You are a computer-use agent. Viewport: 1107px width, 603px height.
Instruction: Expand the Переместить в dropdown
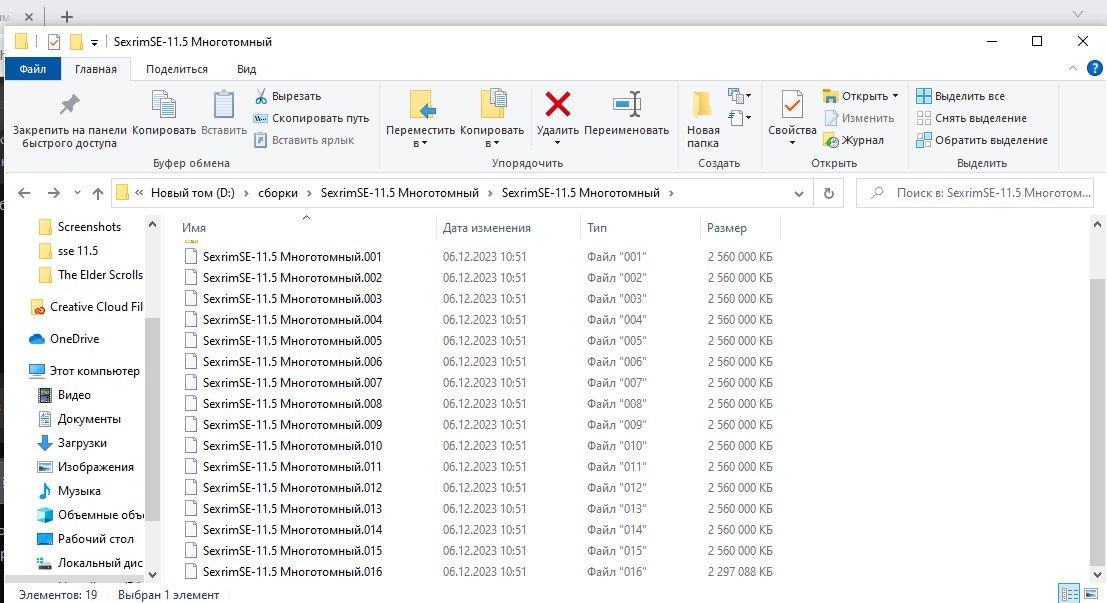pyautogui.click(x=420, y=143)
